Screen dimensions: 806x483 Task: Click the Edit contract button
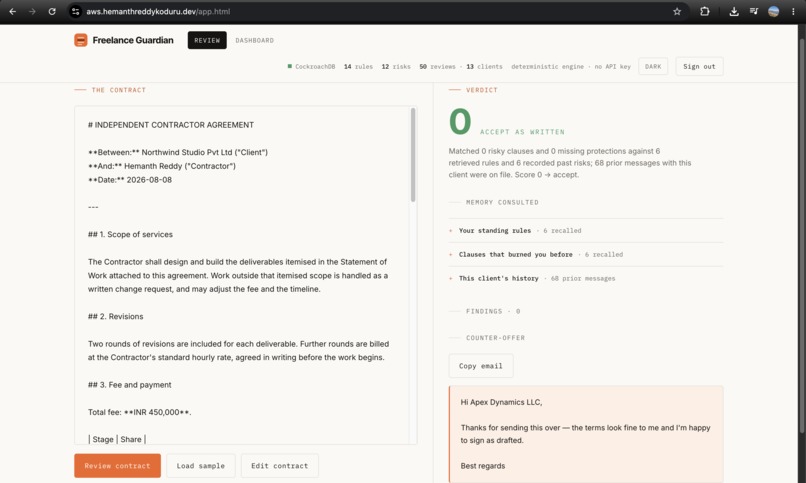point(280,466)
